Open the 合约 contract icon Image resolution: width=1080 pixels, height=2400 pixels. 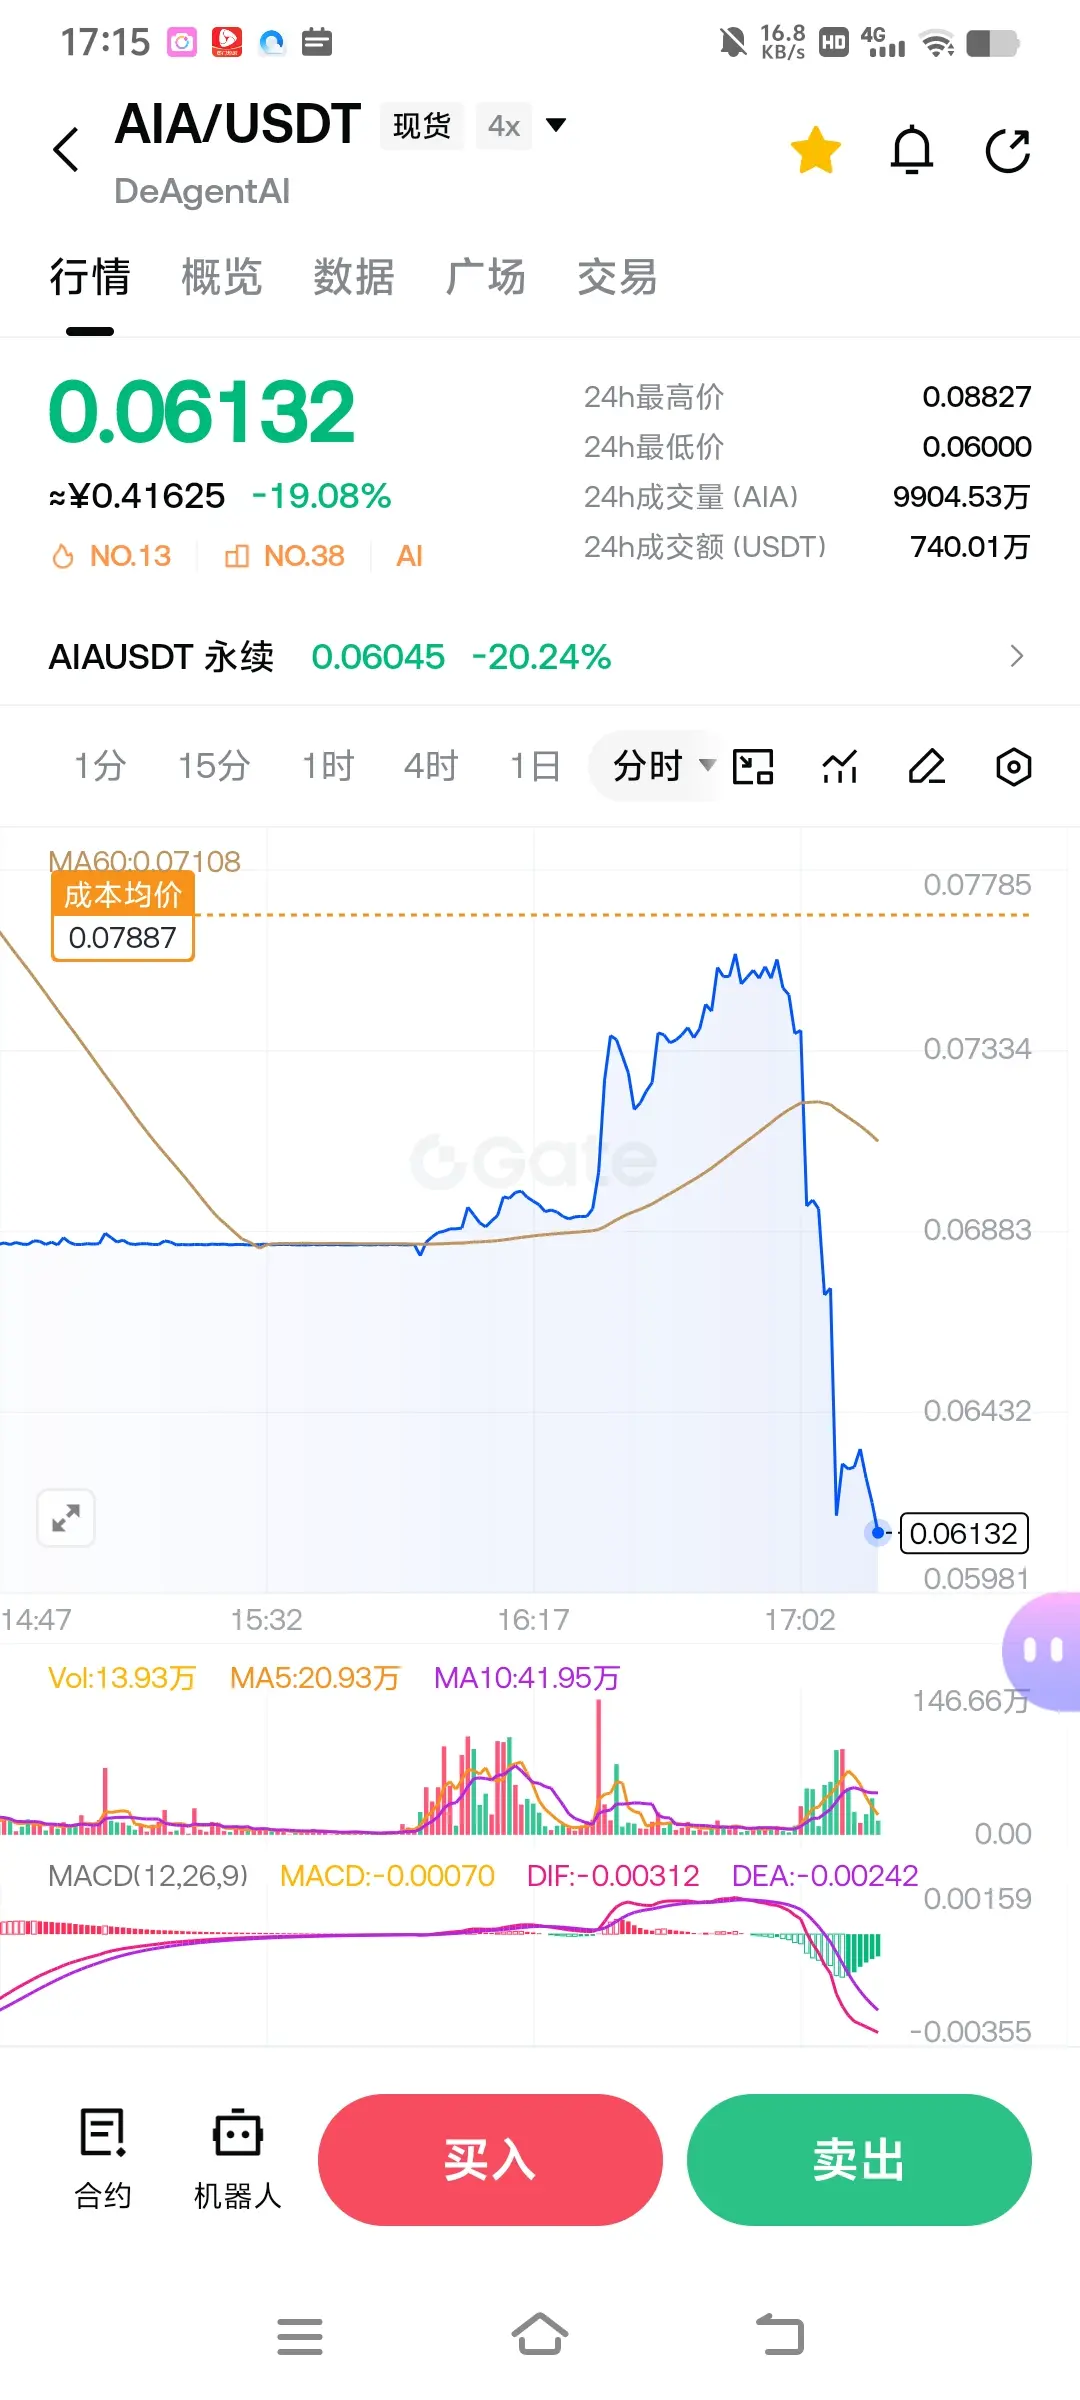point(103,2158)
